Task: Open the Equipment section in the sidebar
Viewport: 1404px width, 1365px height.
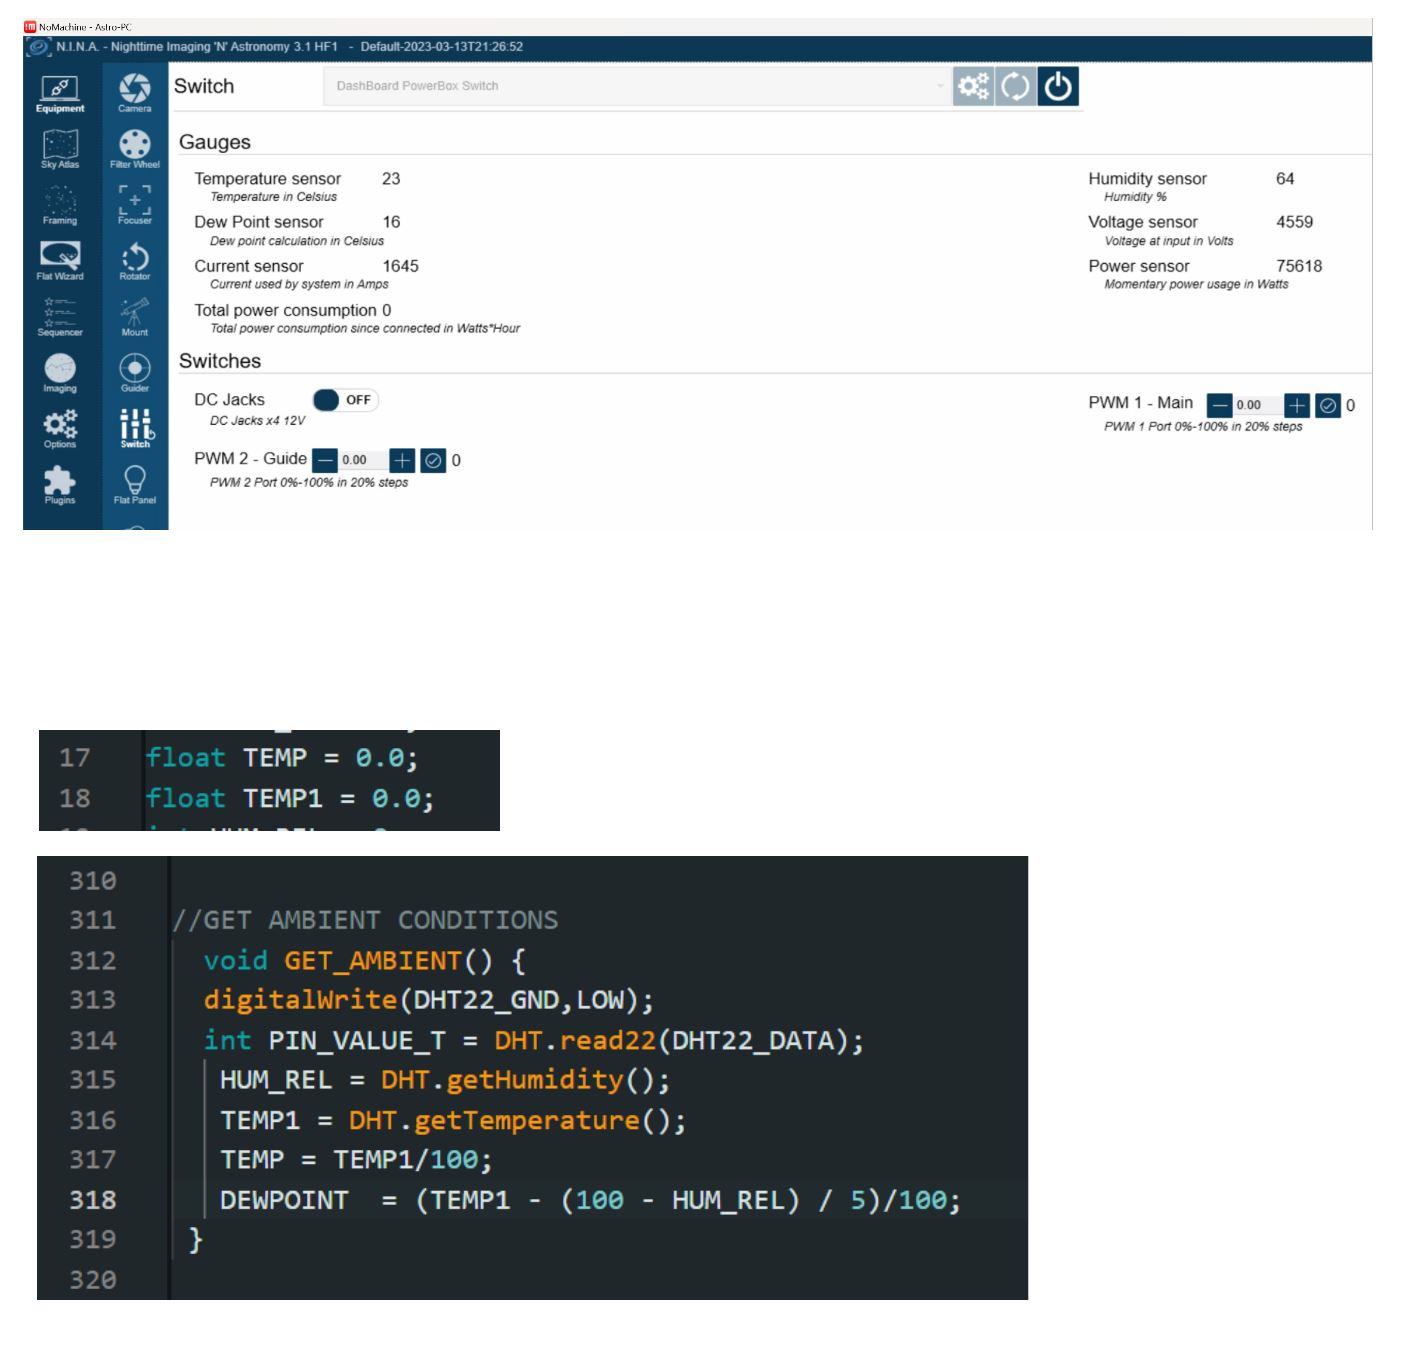Action: coord(60,94)
